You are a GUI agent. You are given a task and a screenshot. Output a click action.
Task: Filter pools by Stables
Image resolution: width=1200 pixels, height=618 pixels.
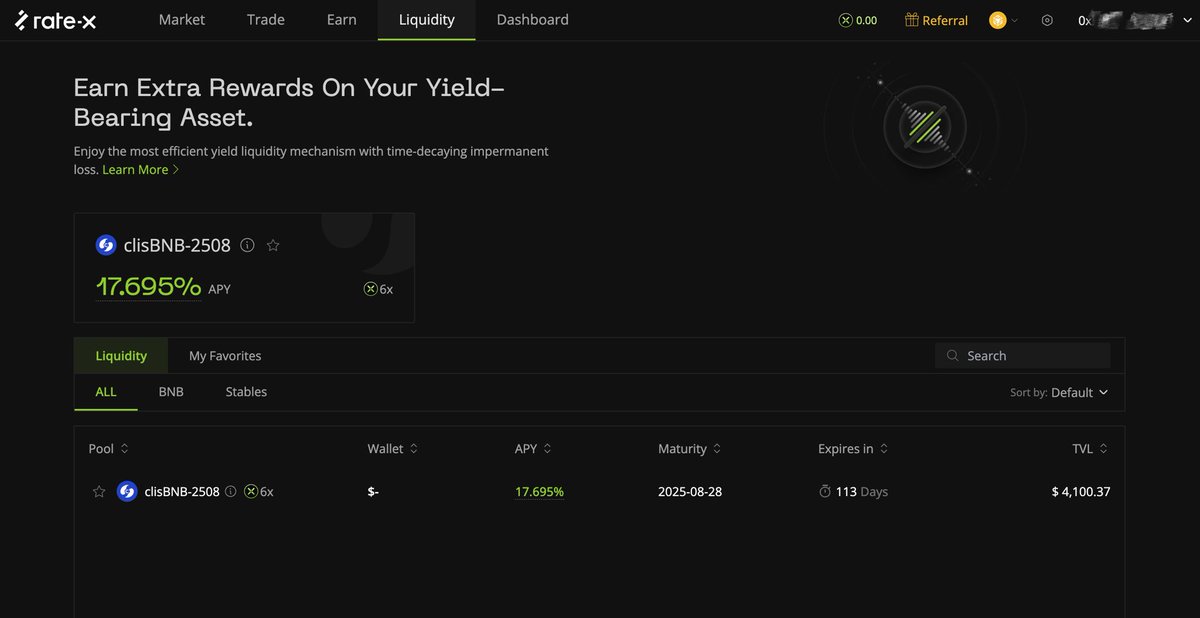point(246,392)
